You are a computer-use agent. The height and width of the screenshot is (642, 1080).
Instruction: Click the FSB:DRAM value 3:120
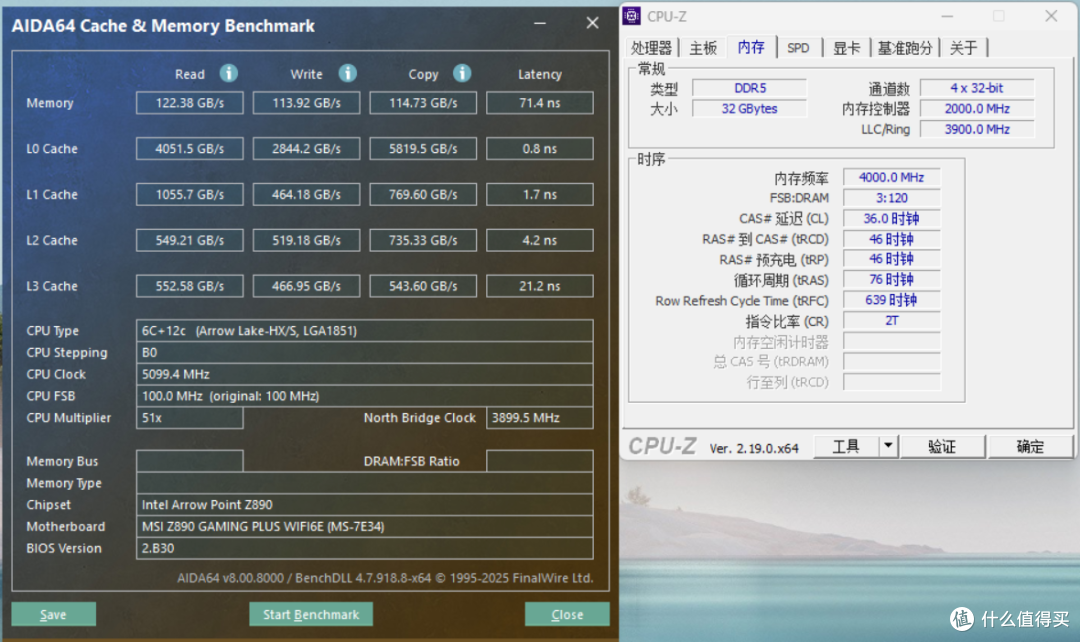point(891,198)
